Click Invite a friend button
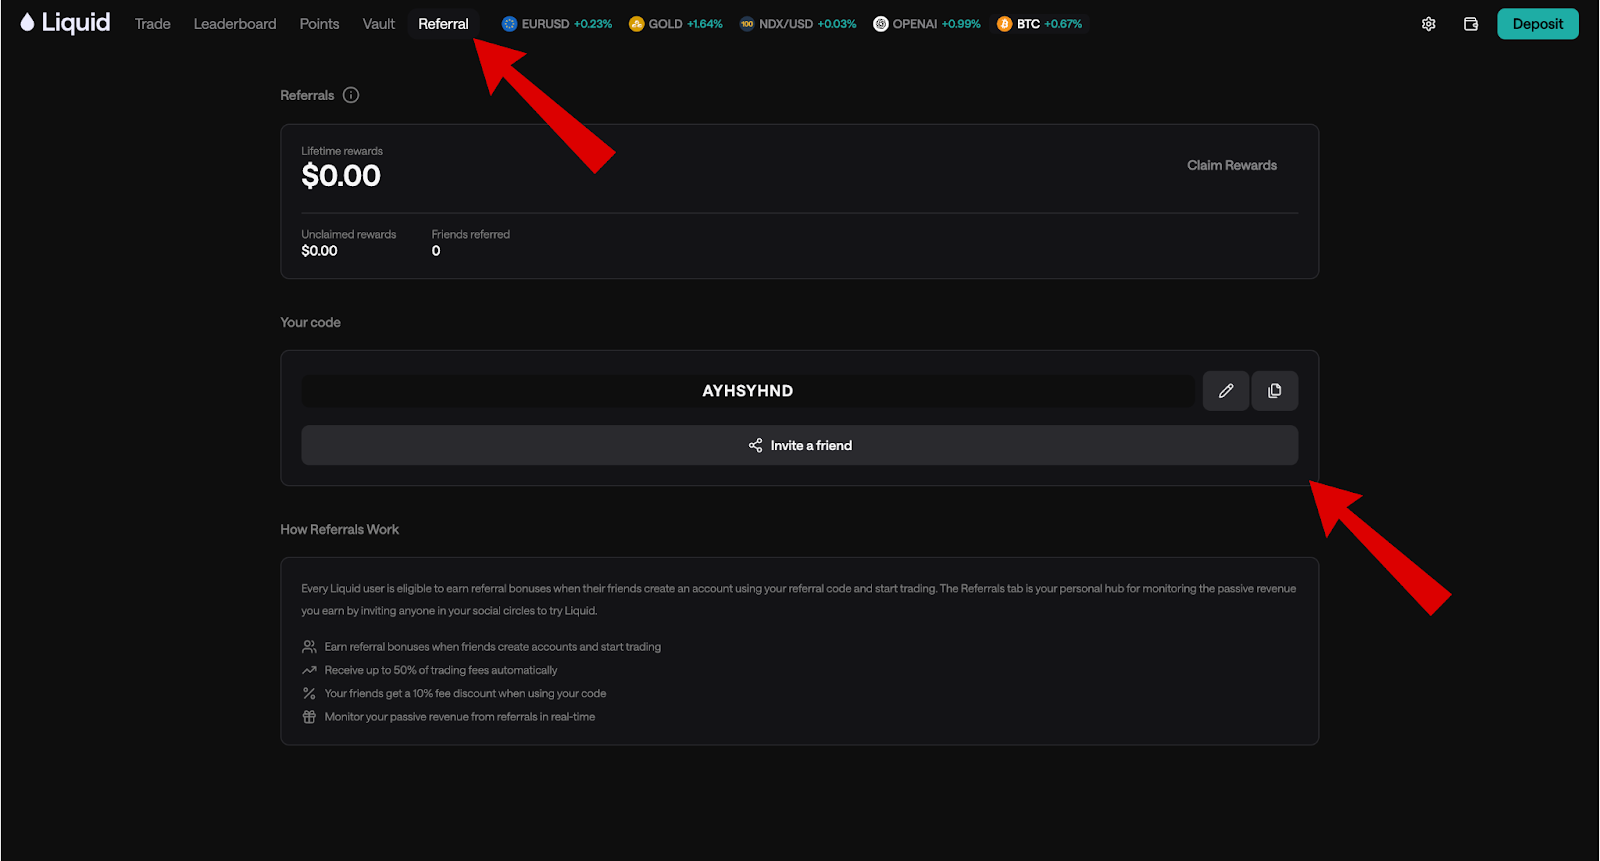Viewport: 1600px width, 861px height. pyautogui.click(x=800, y=445)
